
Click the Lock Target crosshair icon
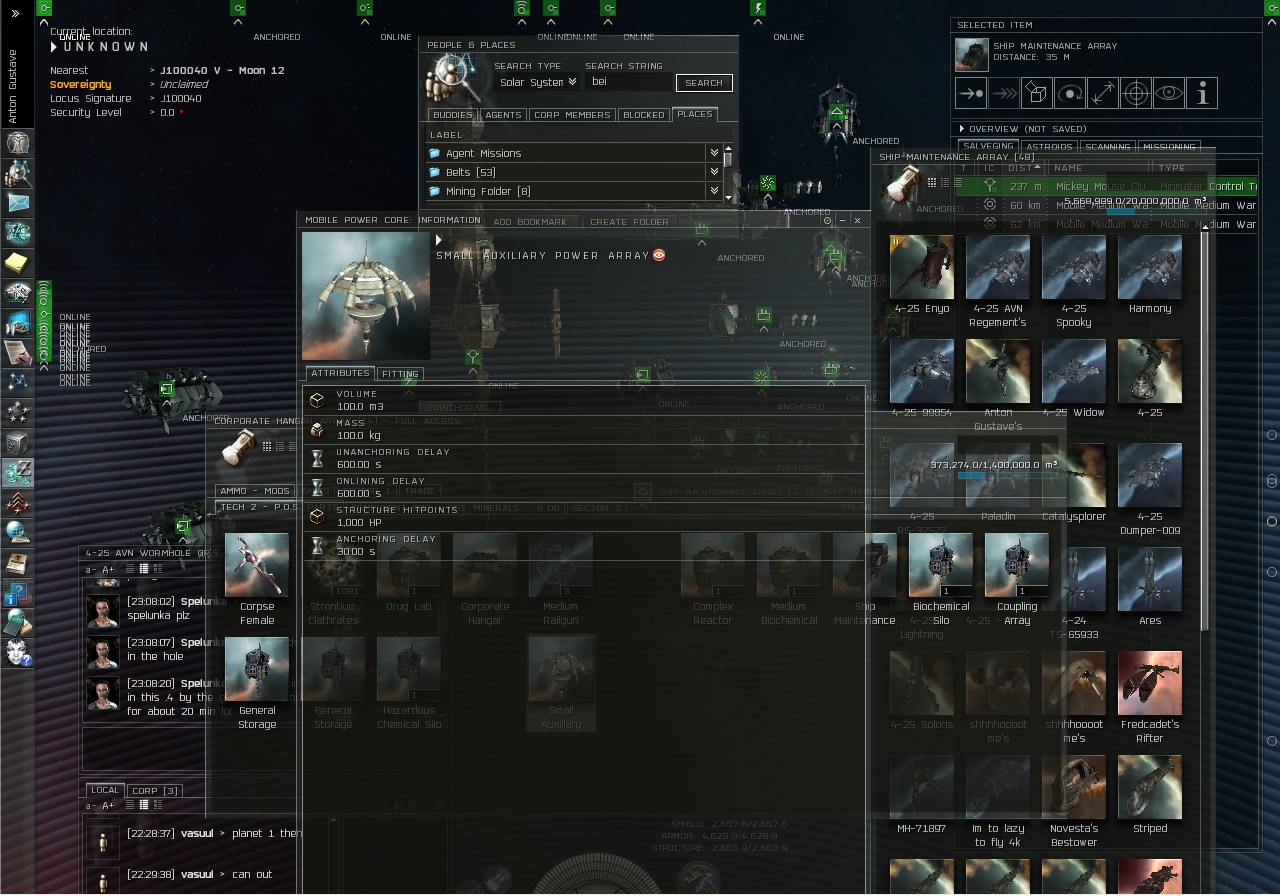click(1136, 93)
